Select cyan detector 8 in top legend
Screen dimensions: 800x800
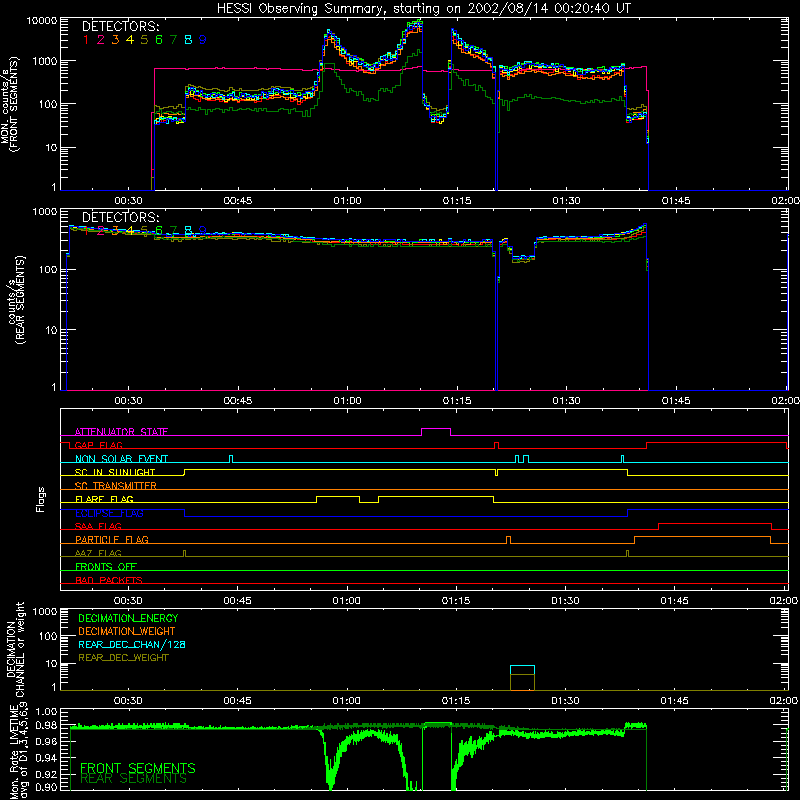188,40
